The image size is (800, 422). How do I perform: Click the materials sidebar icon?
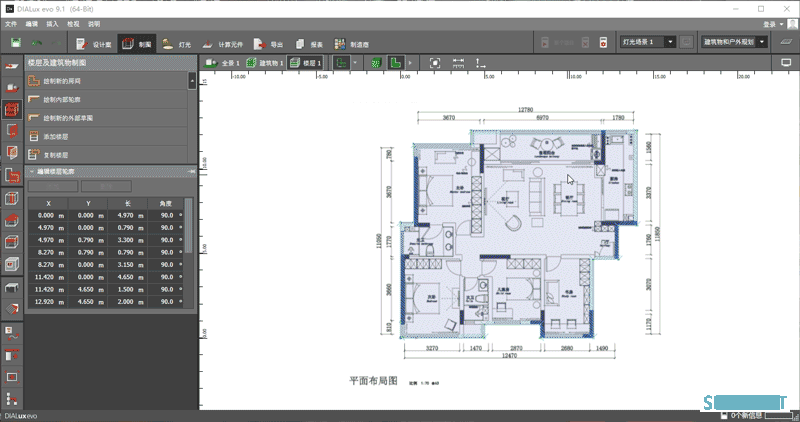pos(12,309)
